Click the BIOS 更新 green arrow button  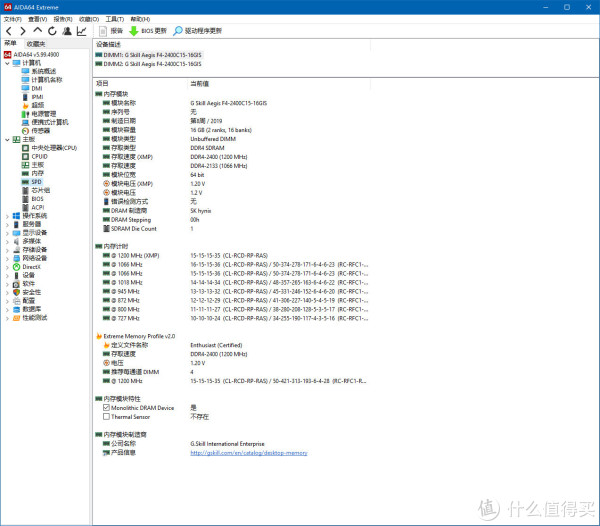(148, 31)
